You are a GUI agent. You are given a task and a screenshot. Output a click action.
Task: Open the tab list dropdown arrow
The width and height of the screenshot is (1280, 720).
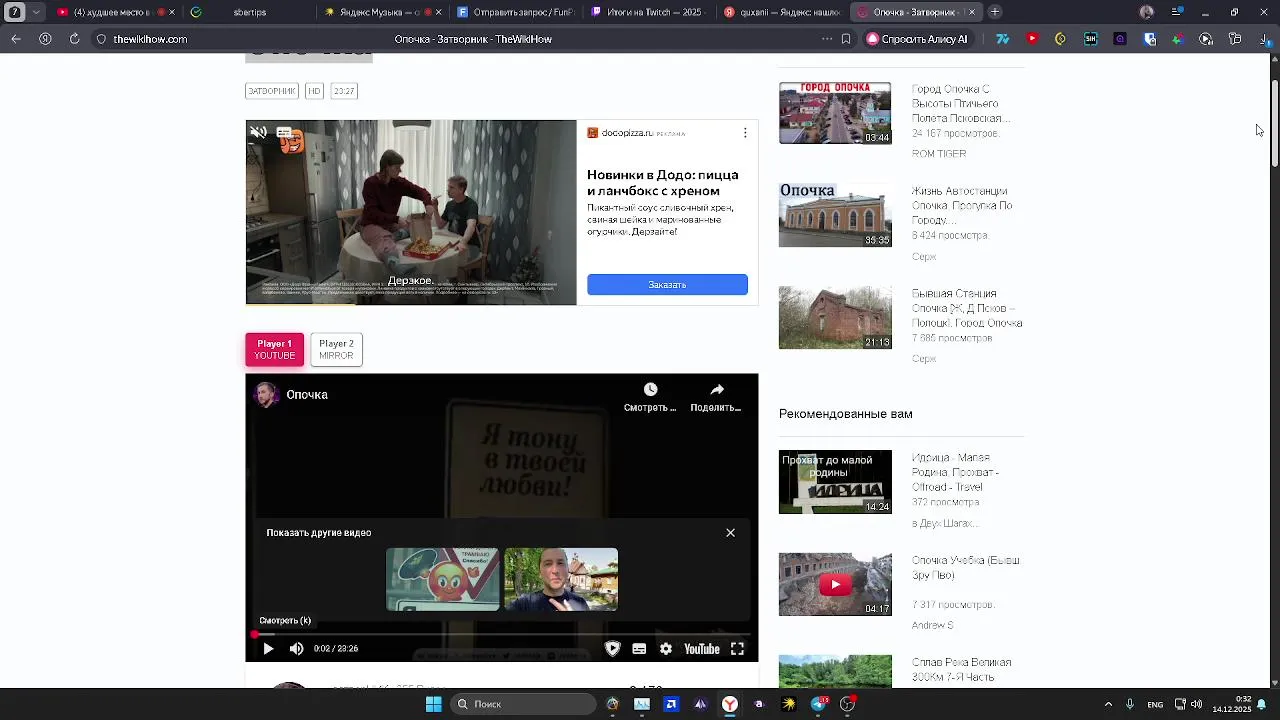[37, 12]
